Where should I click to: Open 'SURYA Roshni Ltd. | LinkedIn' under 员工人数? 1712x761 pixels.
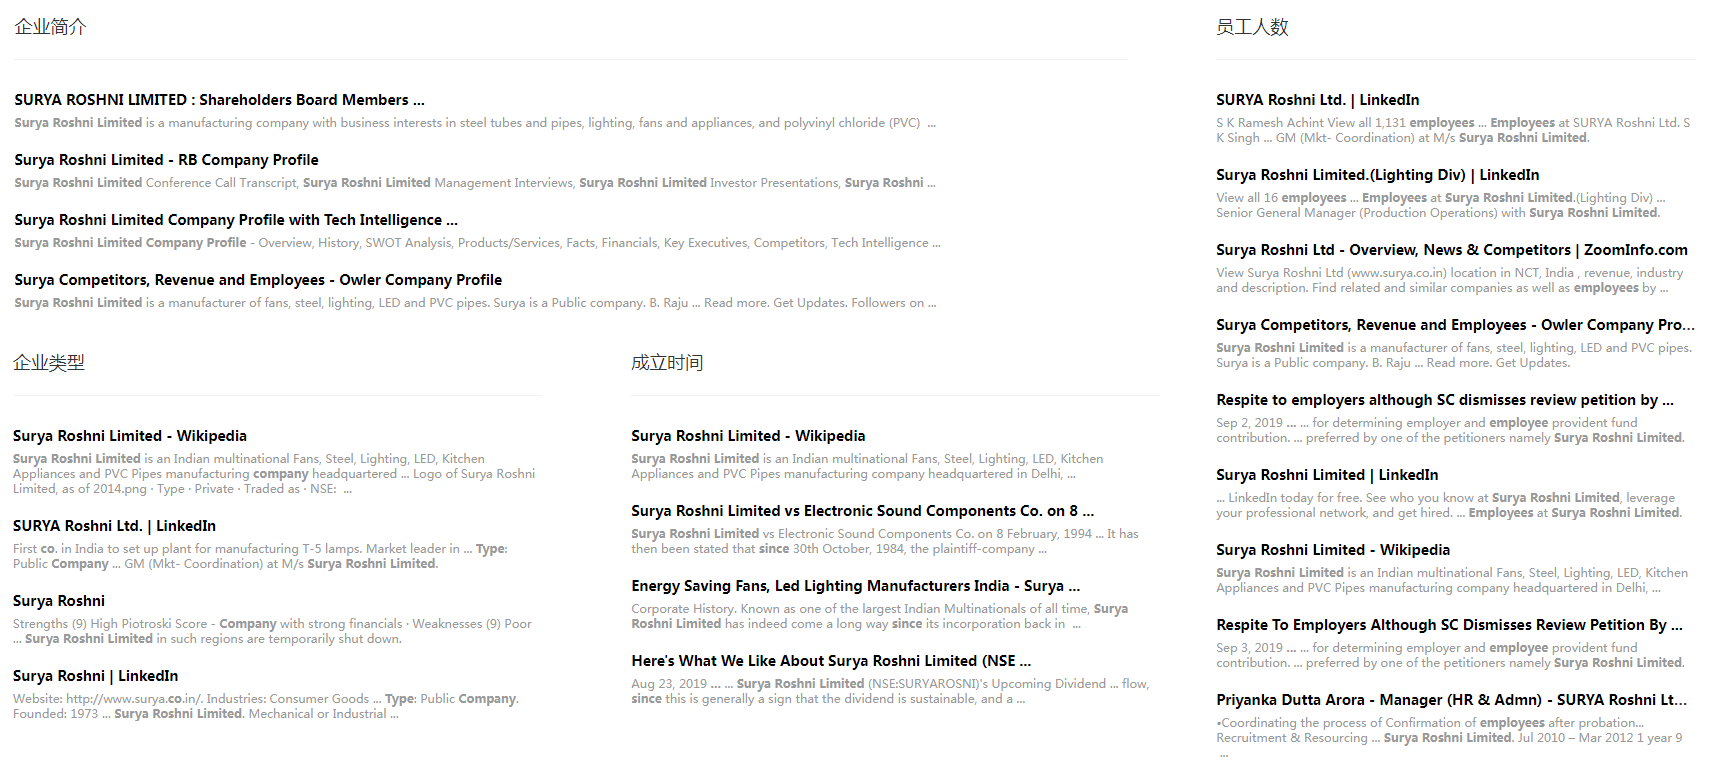(x=1317, y=100)
